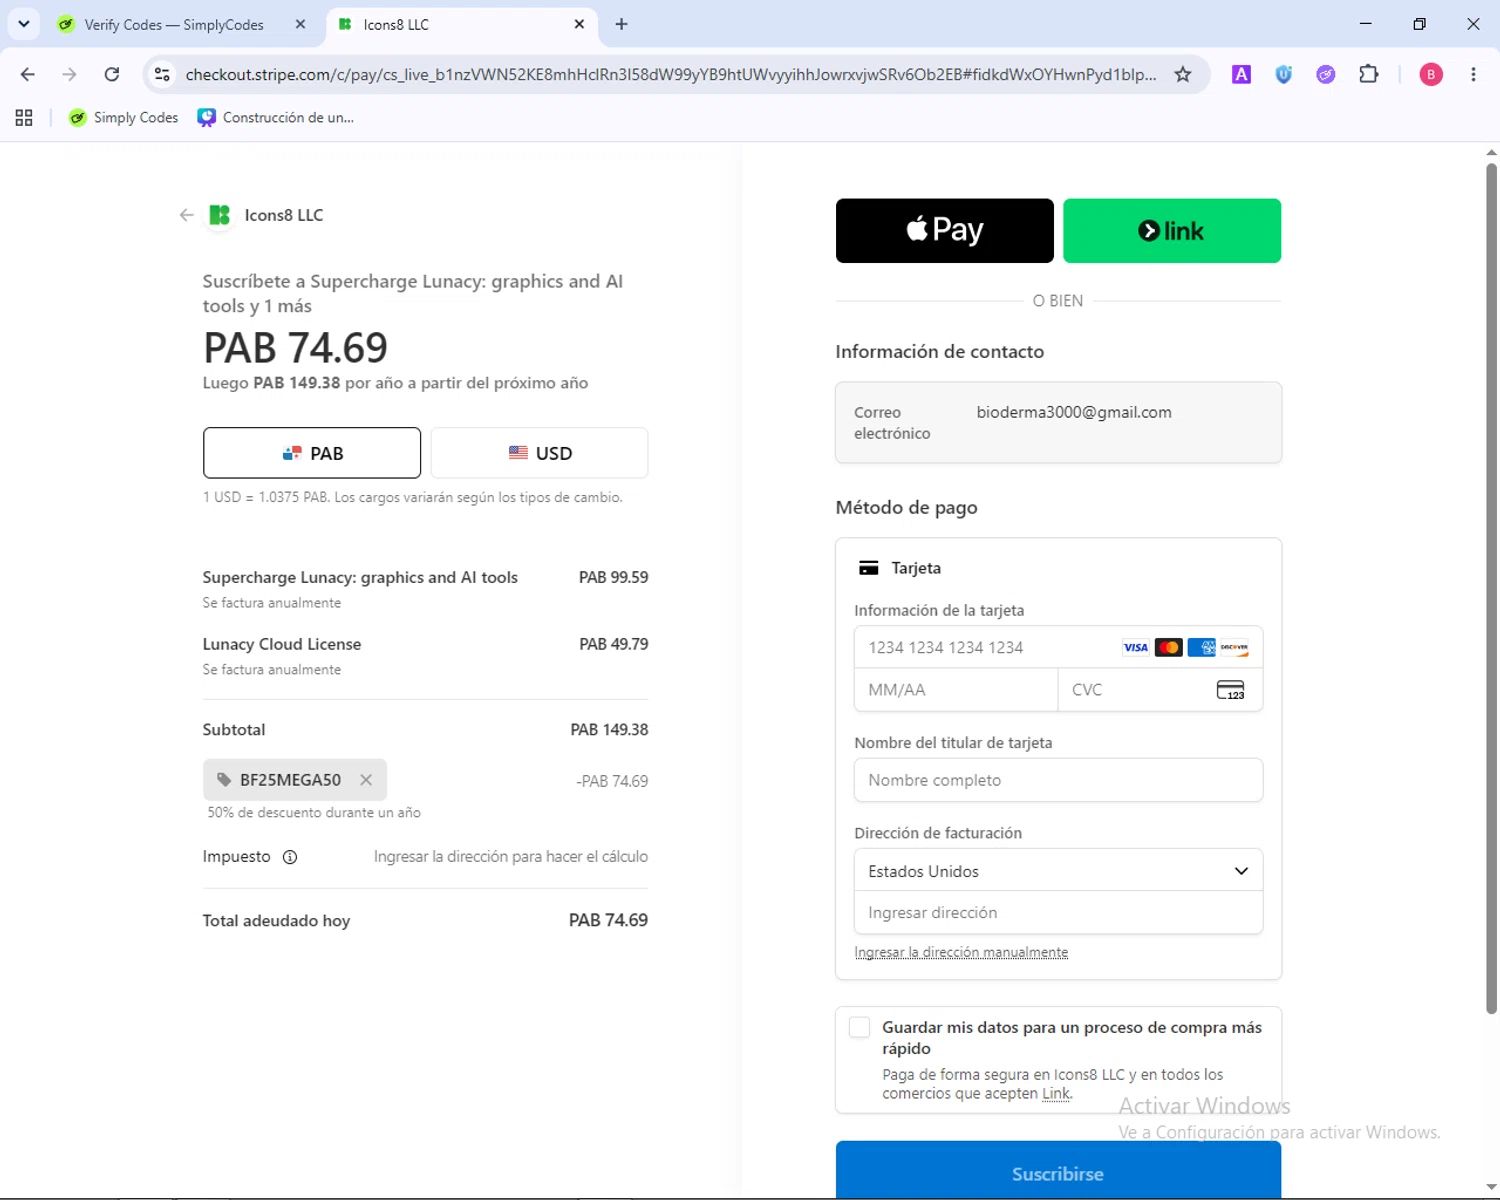Click the address bar URL
Viewport: 1500px width, 1200px height.
click(x=671, y=74)
